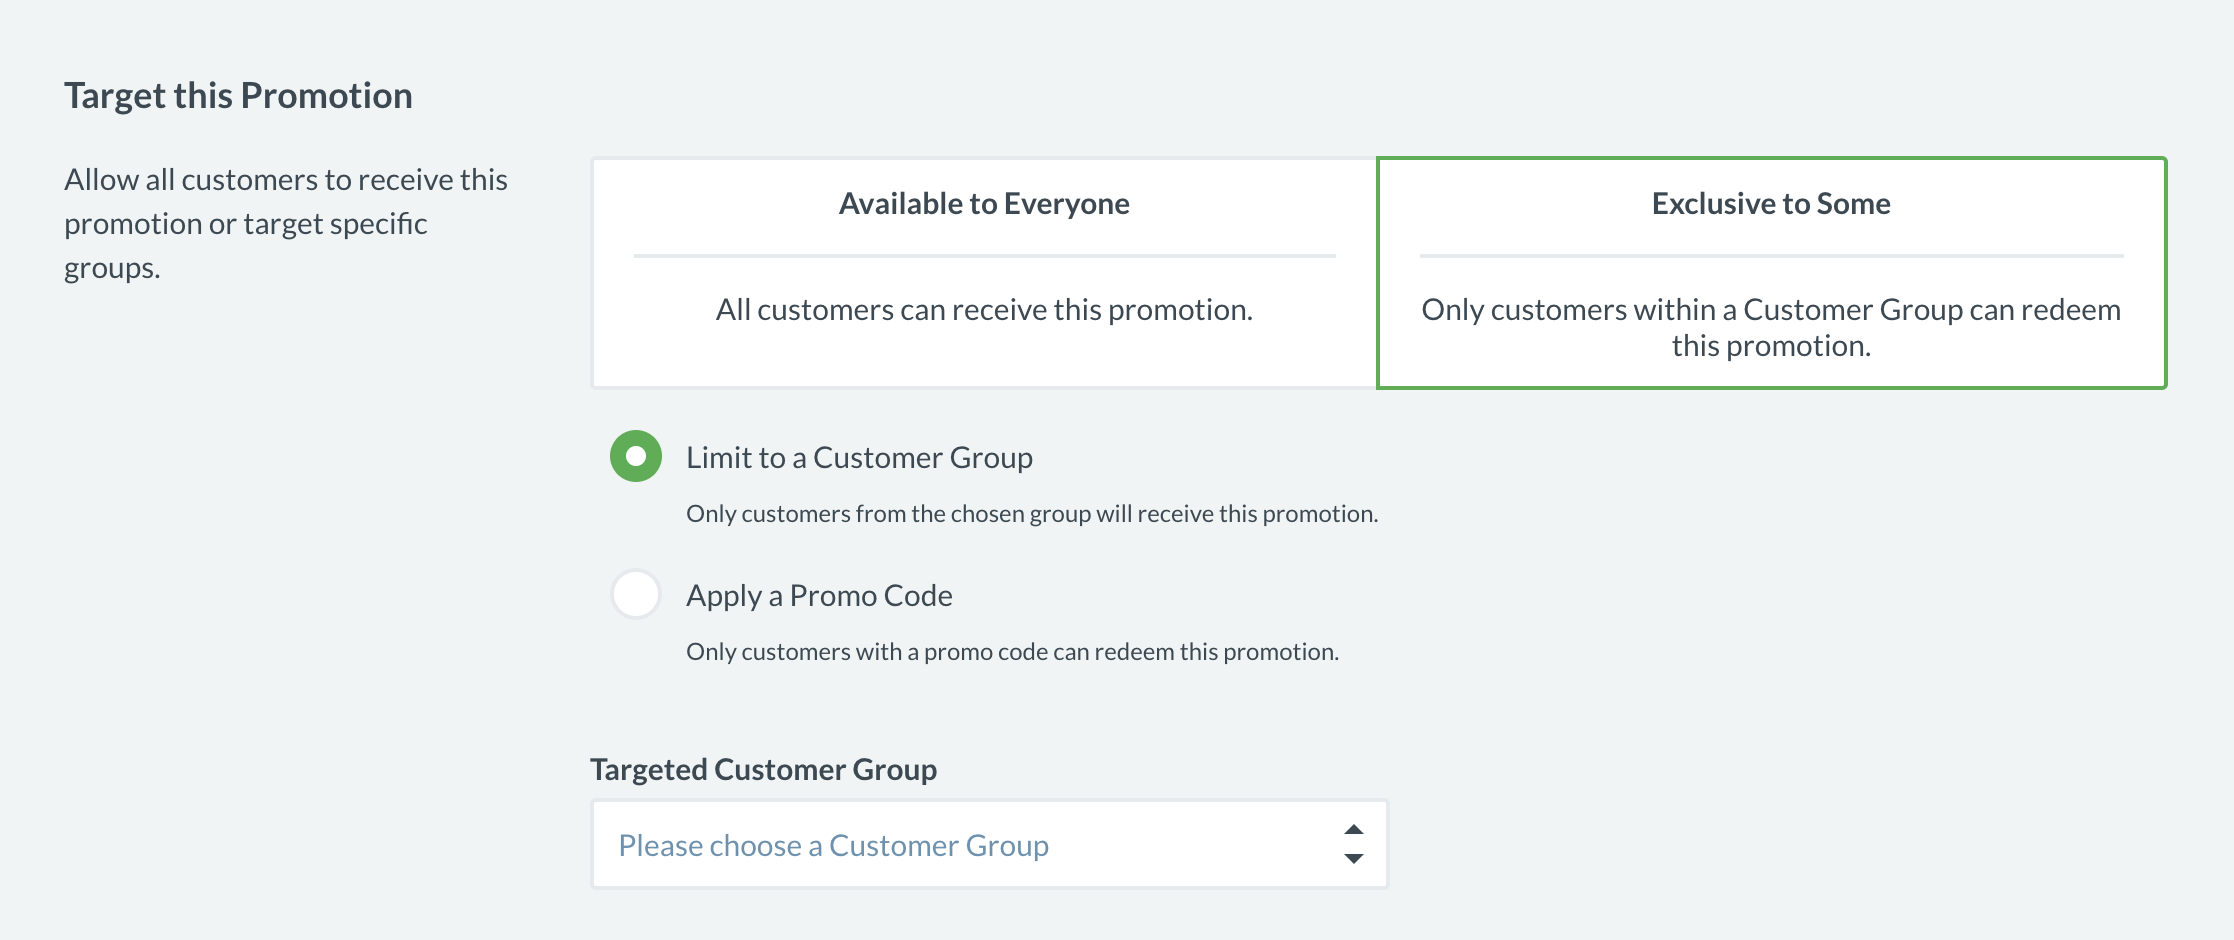Click "Please choose a Customer Group" placeholder text
The image size is (2234, 940).
coord(833,846)
